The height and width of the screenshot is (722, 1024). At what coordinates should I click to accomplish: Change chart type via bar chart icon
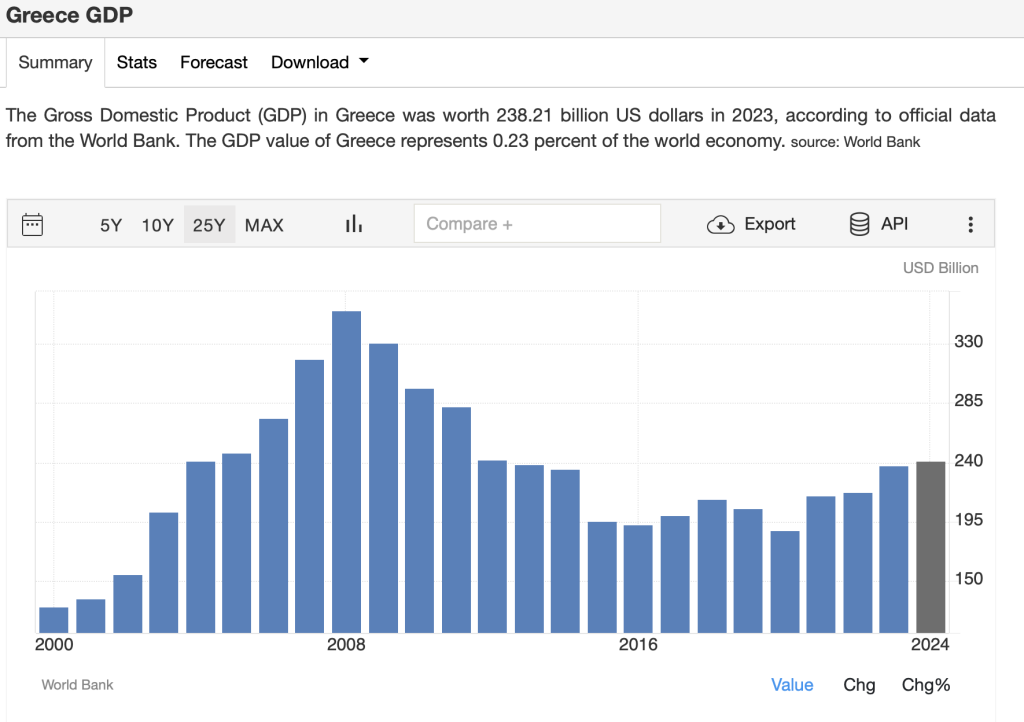pos(353,224)
